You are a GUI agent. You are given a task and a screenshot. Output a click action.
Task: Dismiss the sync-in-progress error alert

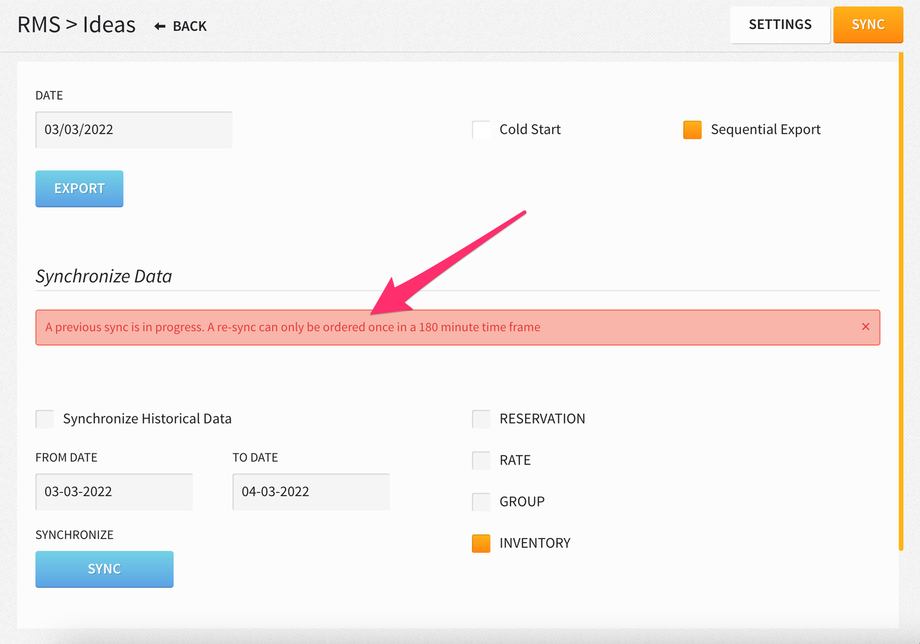point(865,327)
